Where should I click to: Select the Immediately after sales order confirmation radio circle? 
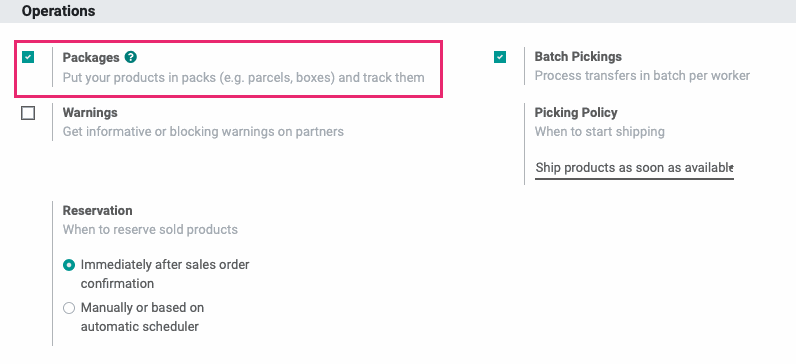point(69,265)
